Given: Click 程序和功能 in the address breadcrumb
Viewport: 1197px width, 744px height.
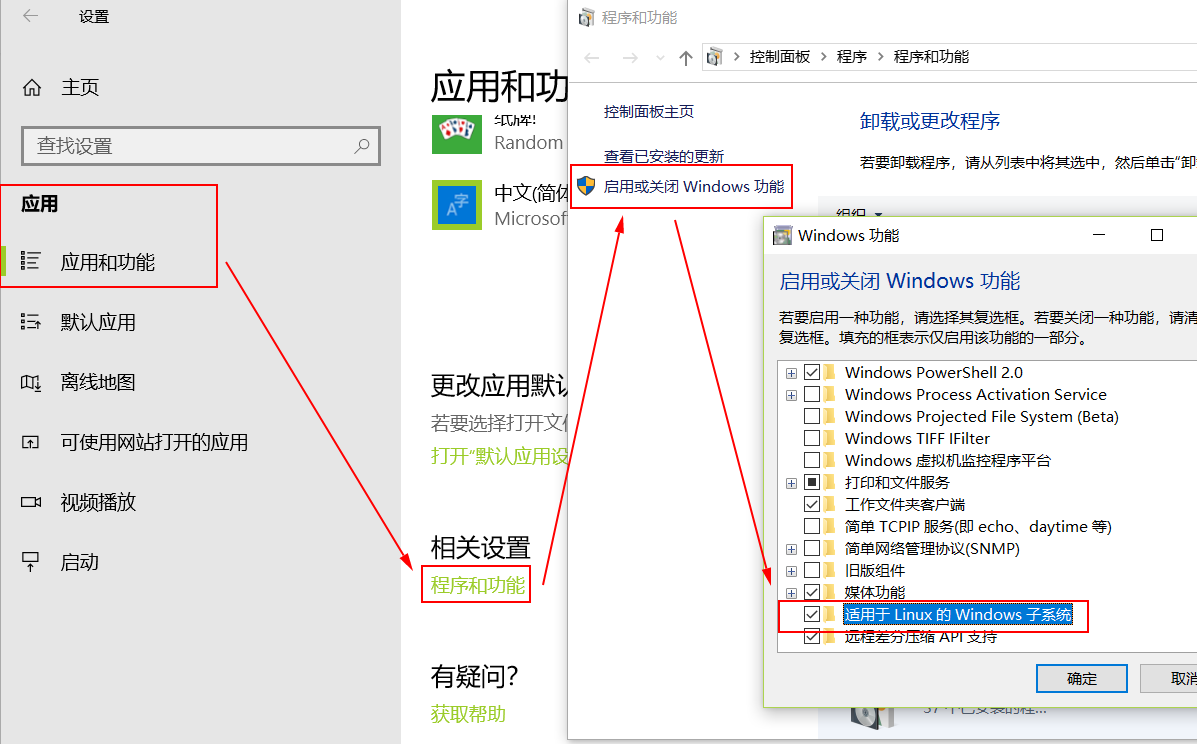Looking at the screenshot, I should tap(931, 56).
